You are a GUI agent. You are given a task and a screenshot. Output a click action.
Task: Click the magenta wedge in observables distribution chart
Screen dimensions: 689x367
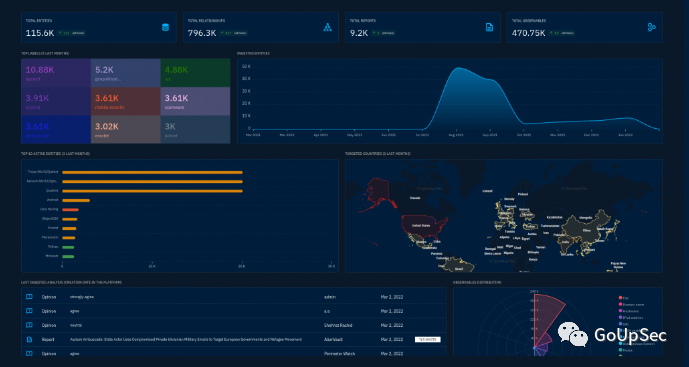coord(543,341)
